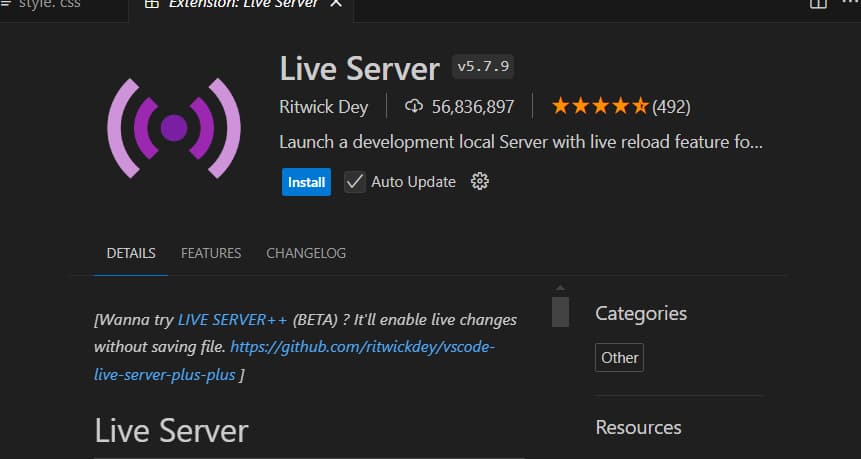The height and width of the screenshot is (459, 861).
Task: Switch to the DETAILS tab
Action: (x=131, y=253)
